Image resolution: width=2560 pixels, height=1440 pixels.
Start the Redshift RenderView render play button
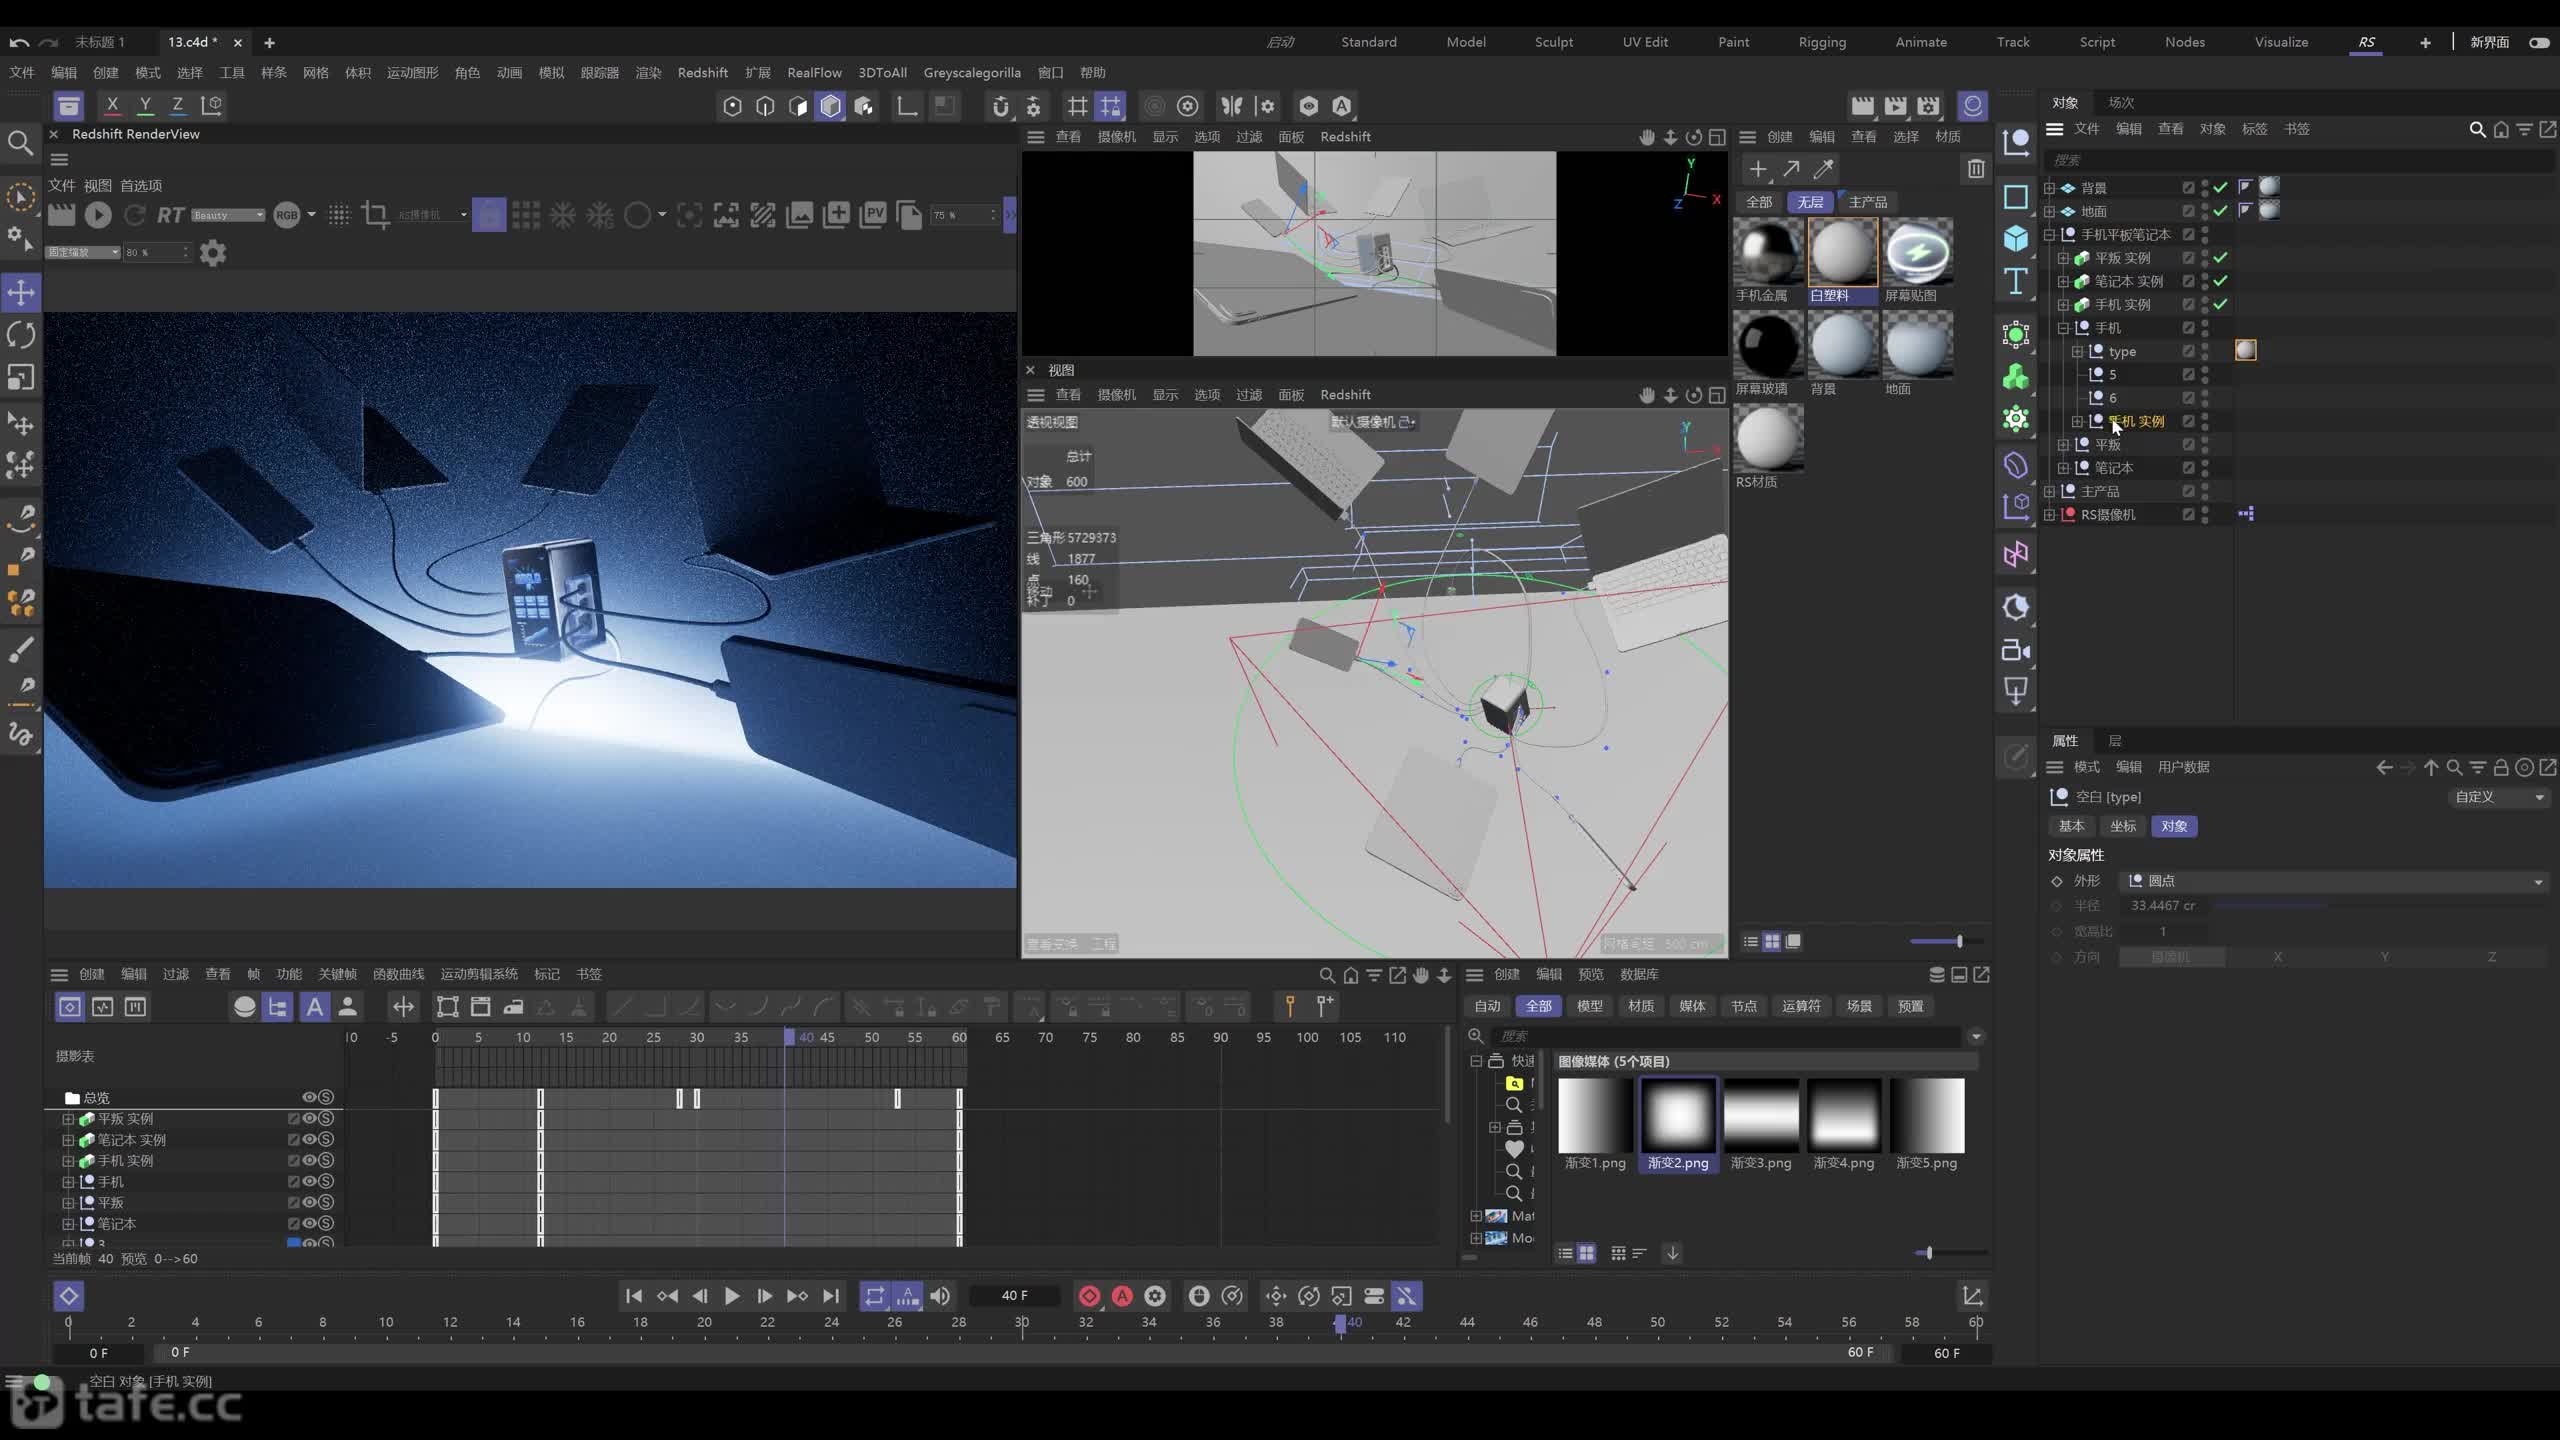tap(98, 214)
